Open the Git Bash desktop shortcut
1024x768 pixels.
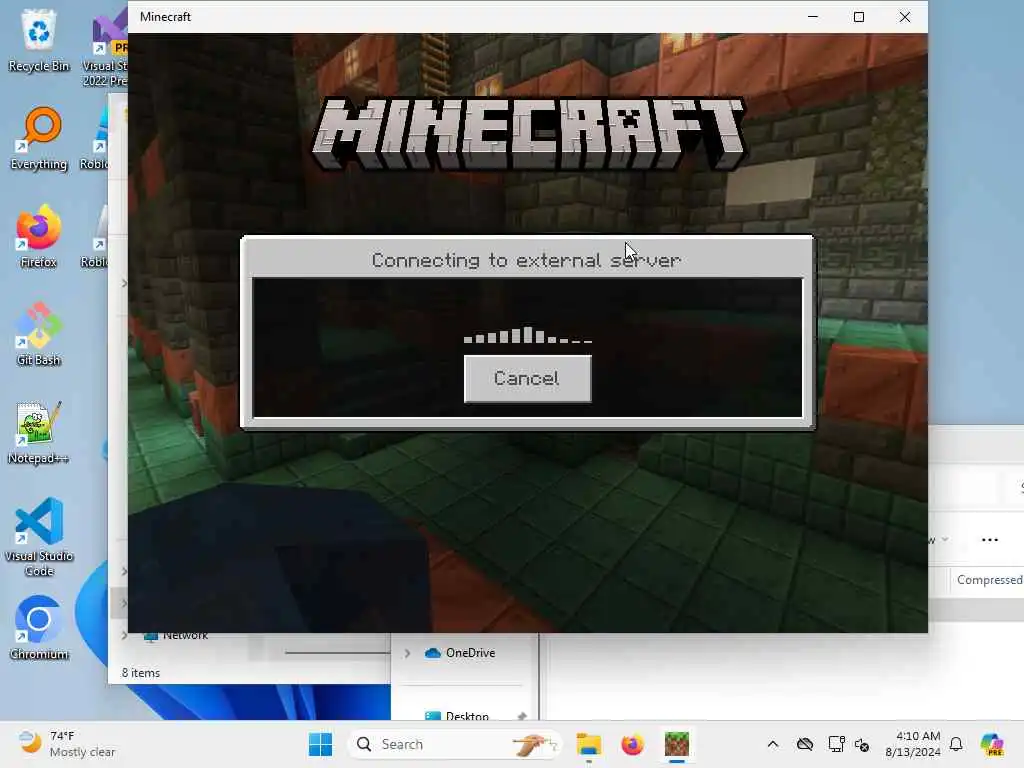39,334
